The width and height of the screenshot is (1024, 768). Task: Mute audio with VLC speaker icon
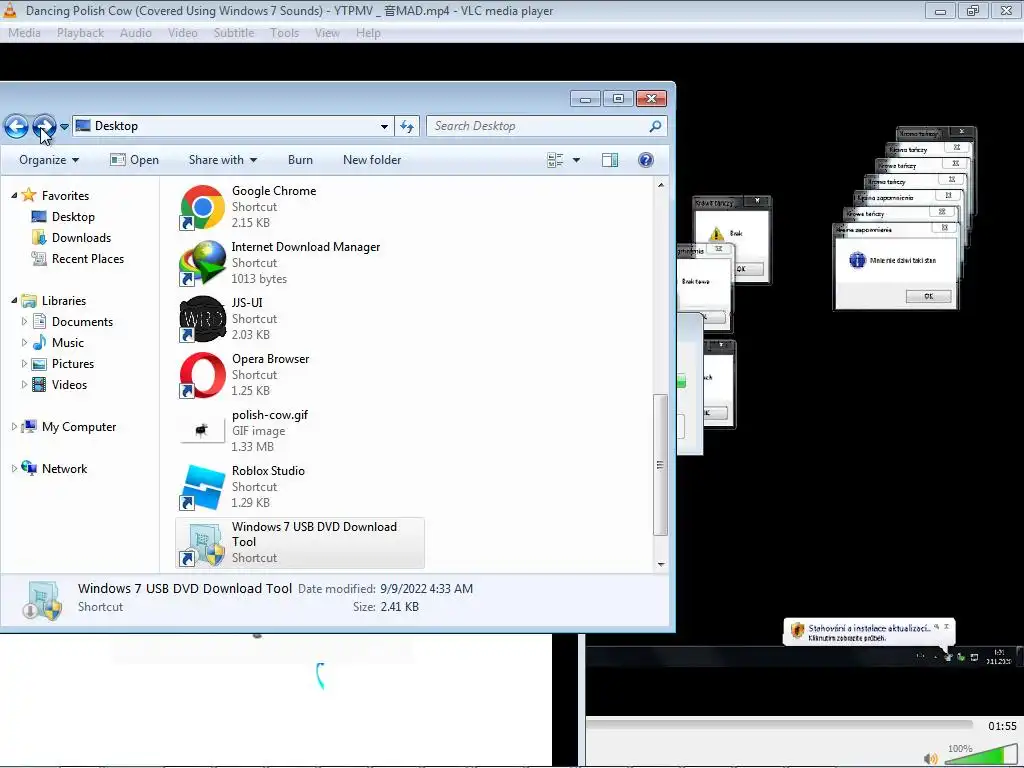[x=931, y=758]
